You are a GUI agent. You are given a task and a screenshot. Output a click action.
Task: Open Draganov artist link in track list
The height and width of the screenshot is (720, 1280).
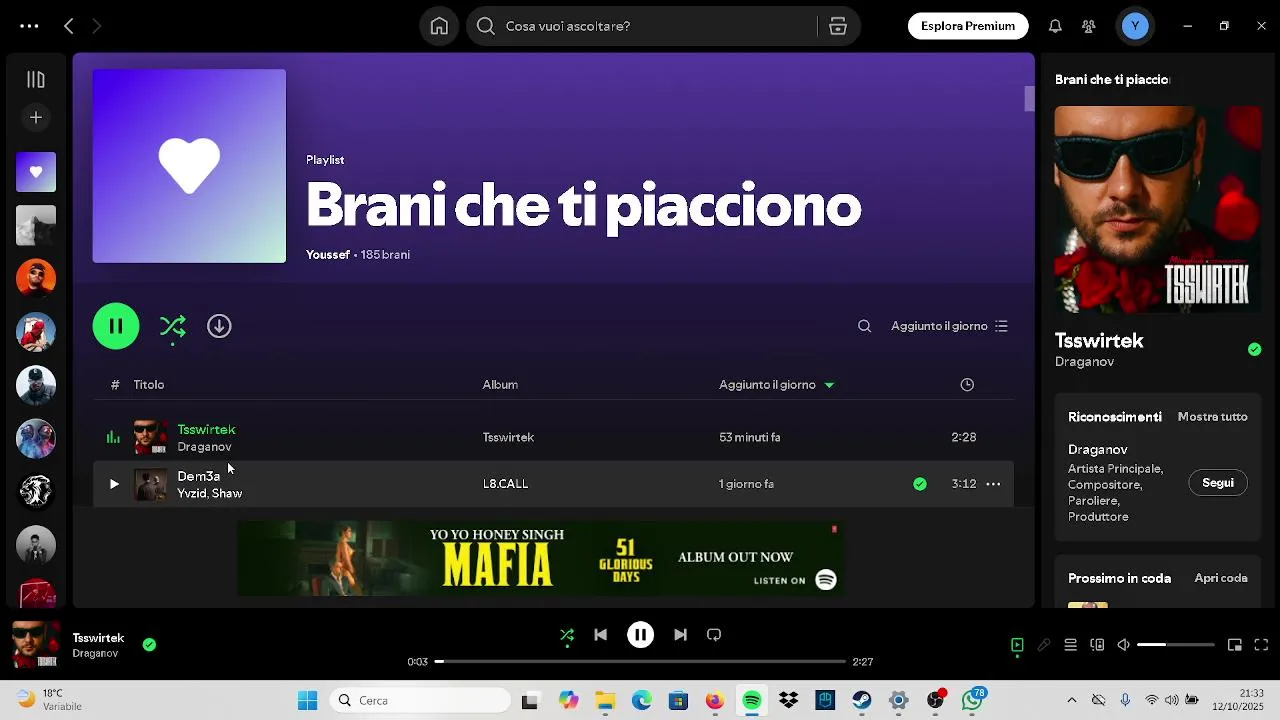point(205,447)
